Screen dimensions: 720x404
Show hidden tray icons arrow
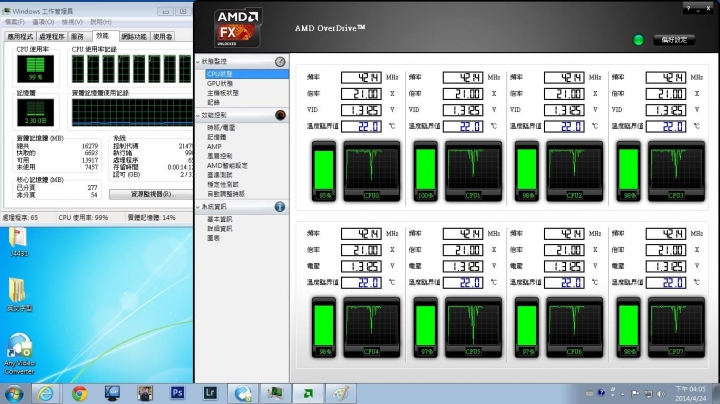623,394
